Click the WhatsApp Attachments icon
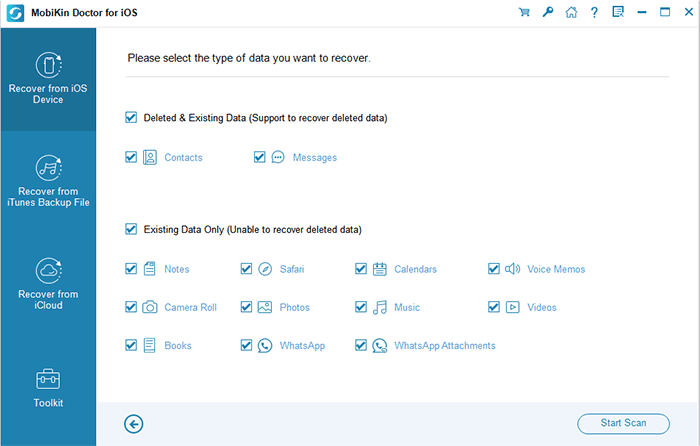The image size is (700, 446). tap(380, 346)
